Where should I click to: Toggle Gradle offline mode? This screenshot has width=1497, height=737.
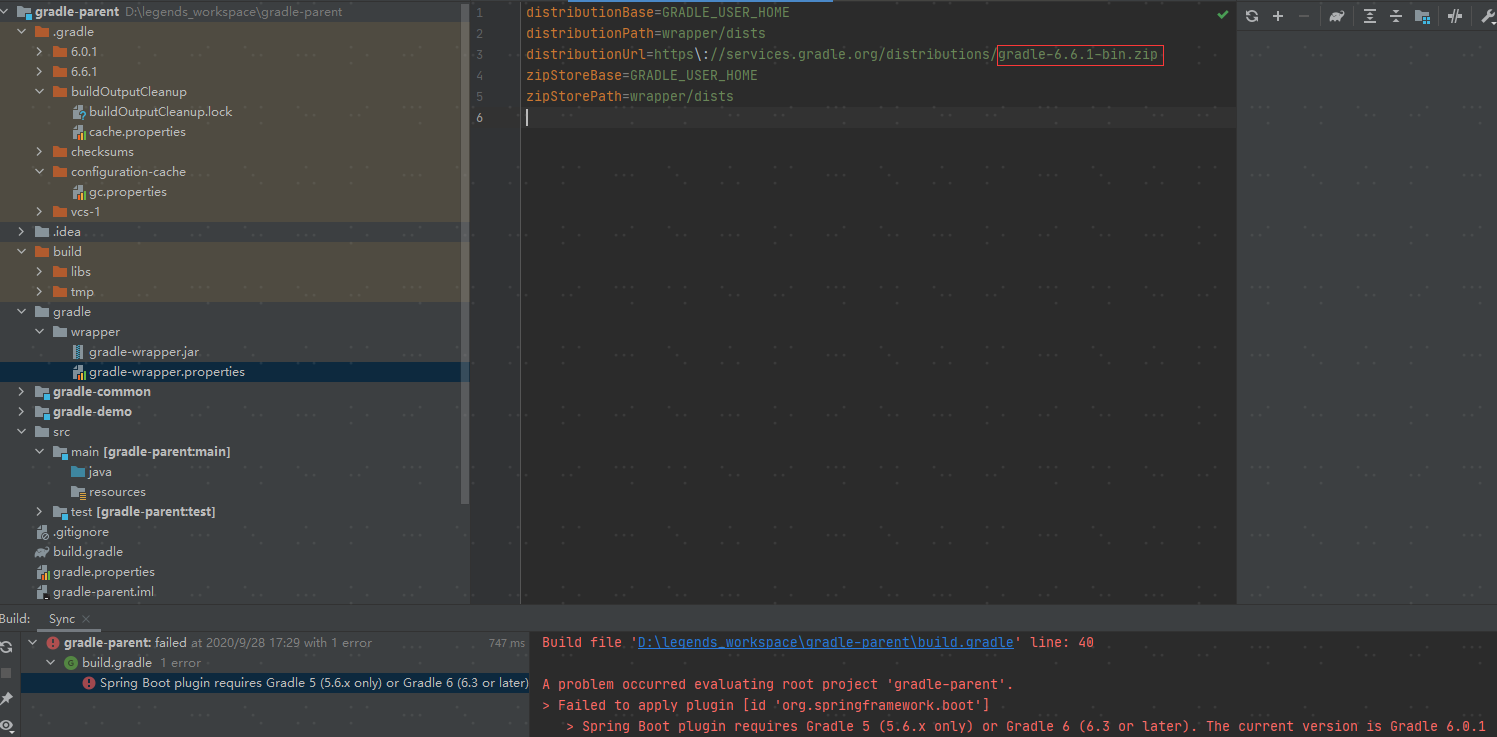(1455, 16)
